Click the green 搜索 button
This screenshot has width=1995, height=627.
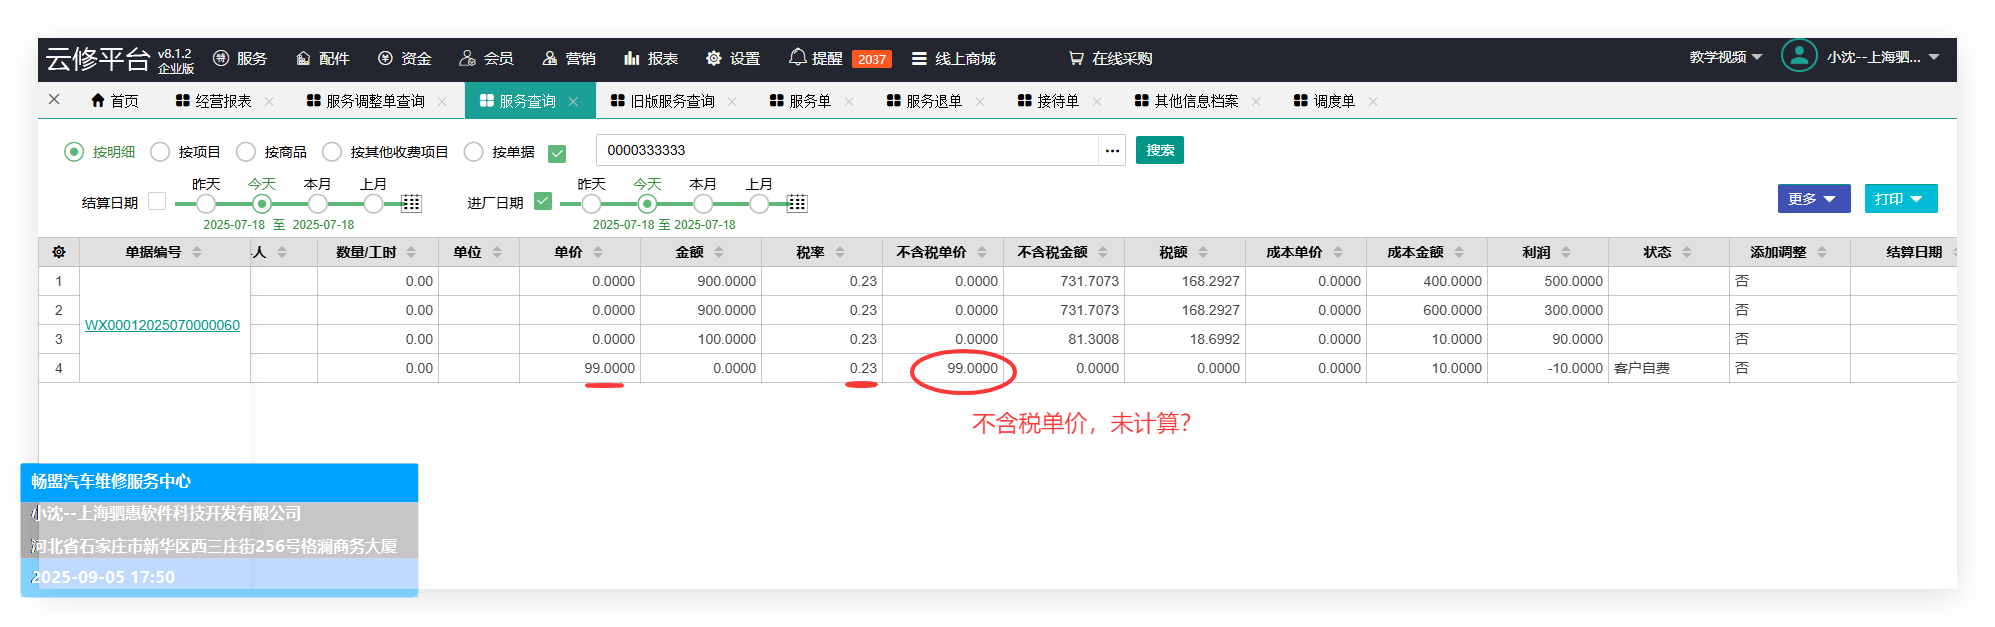click(x=1159, y=150)
